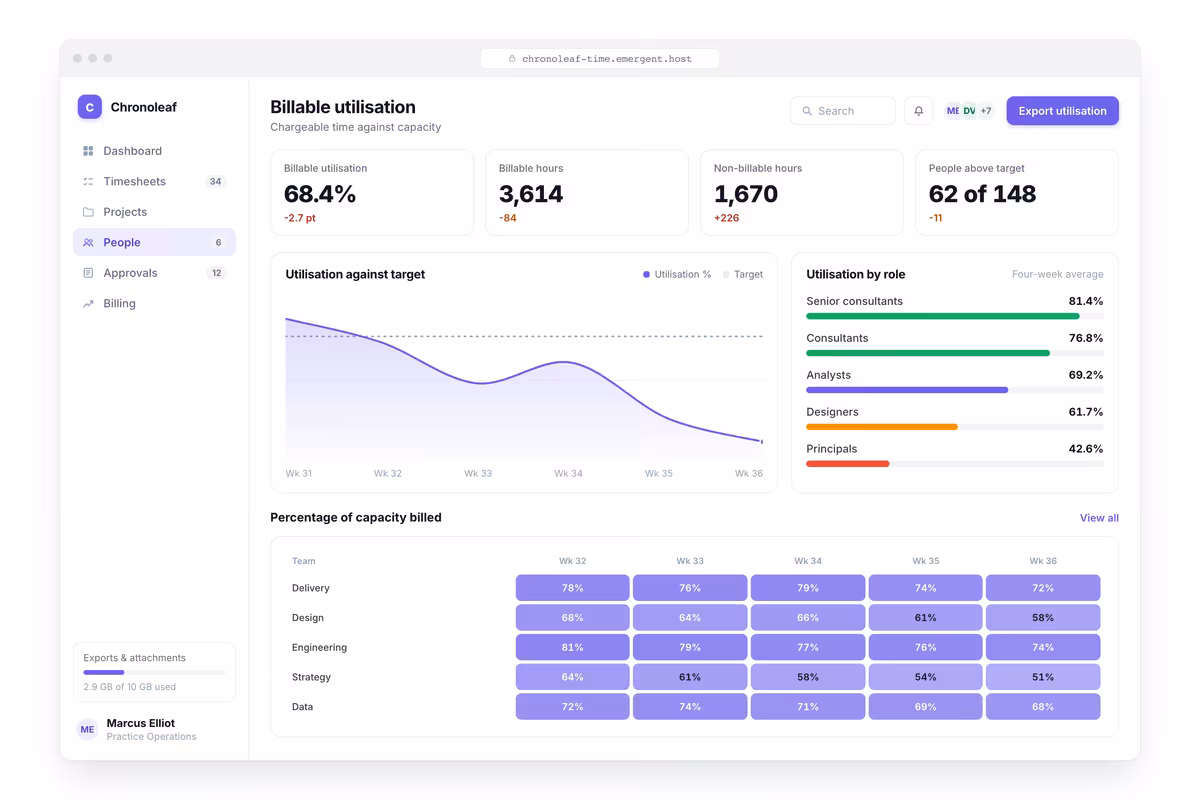Click the address bar lock icon

512,59
